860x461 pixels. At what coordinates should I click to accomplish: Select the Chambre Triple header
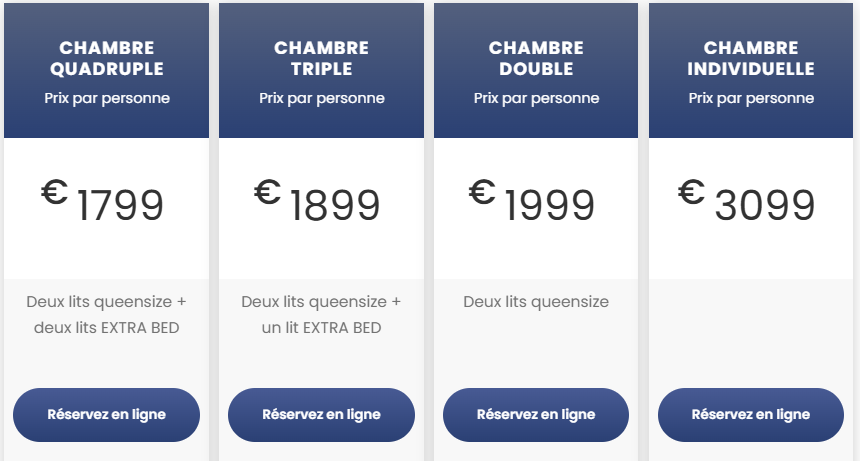tap(321, 58)
